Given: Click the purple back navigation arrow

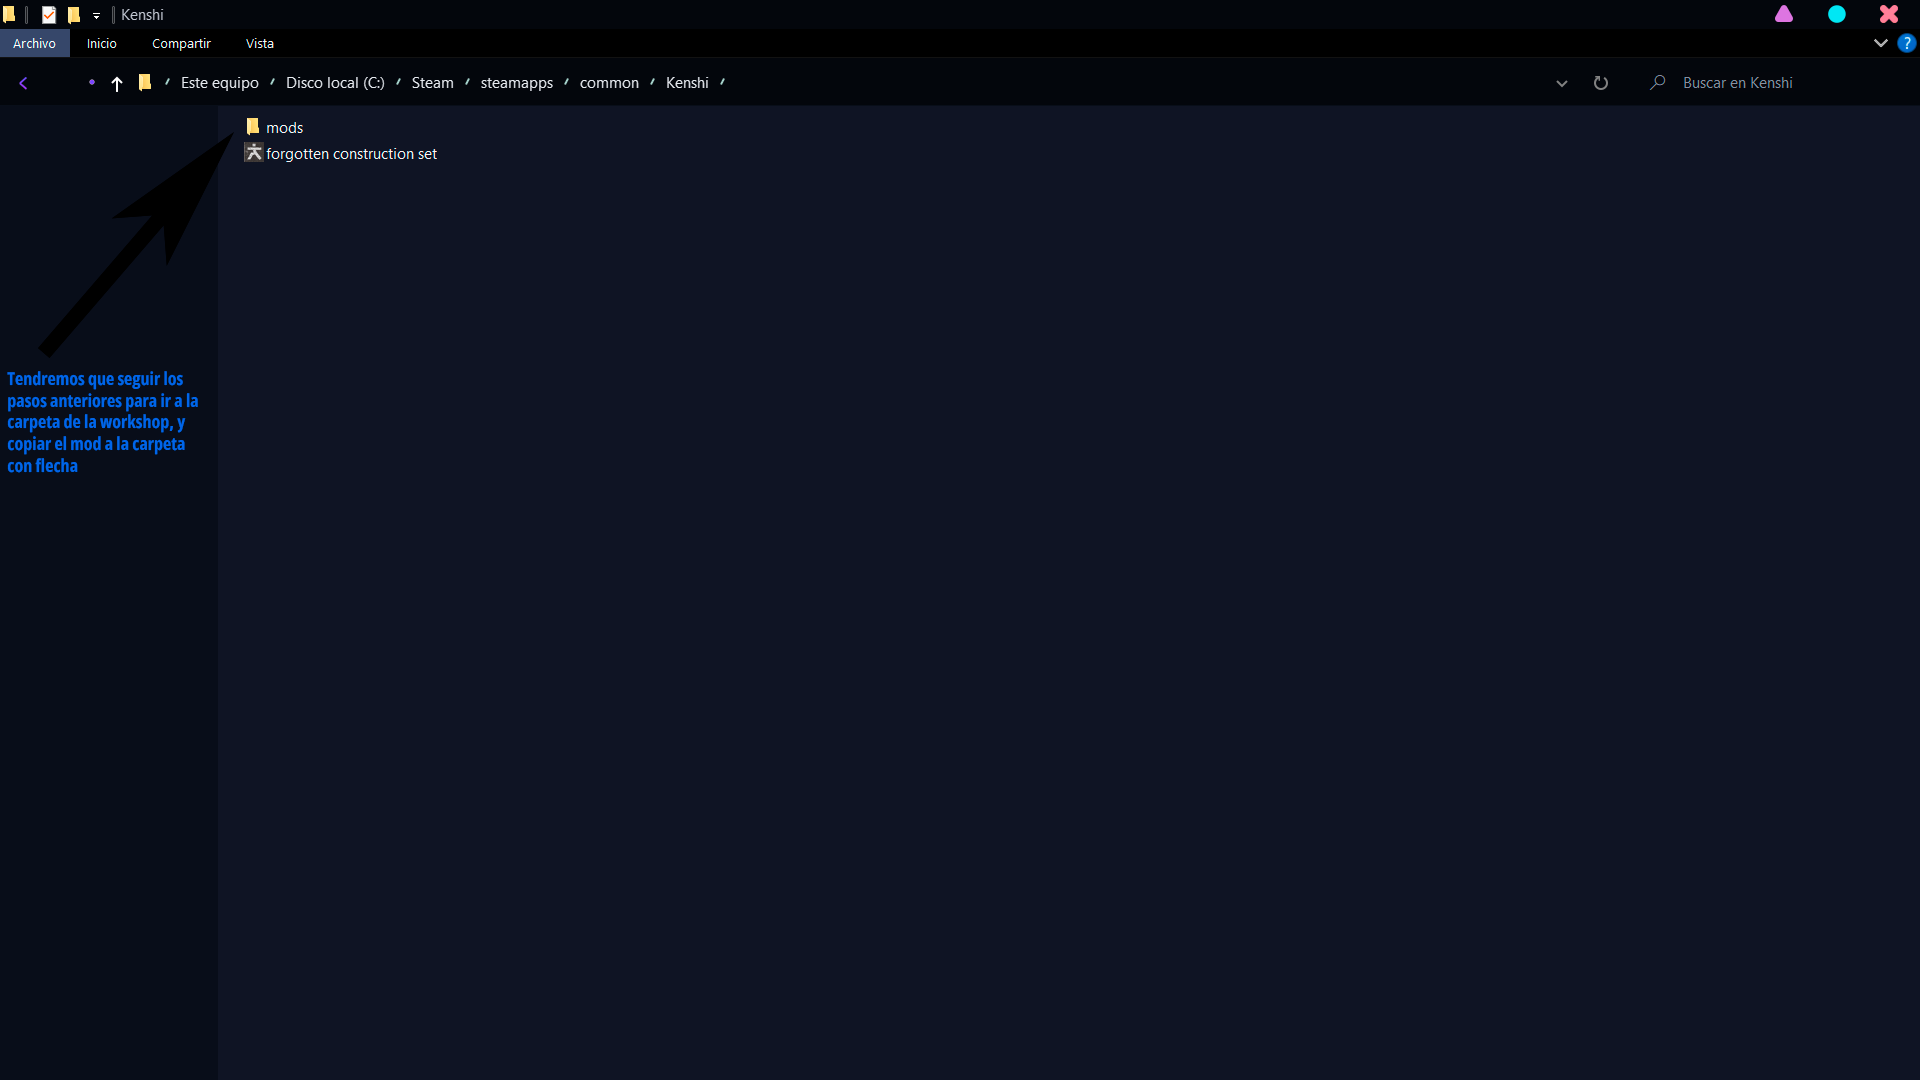Looking at the screenshot, I should (x=23, y=83).
